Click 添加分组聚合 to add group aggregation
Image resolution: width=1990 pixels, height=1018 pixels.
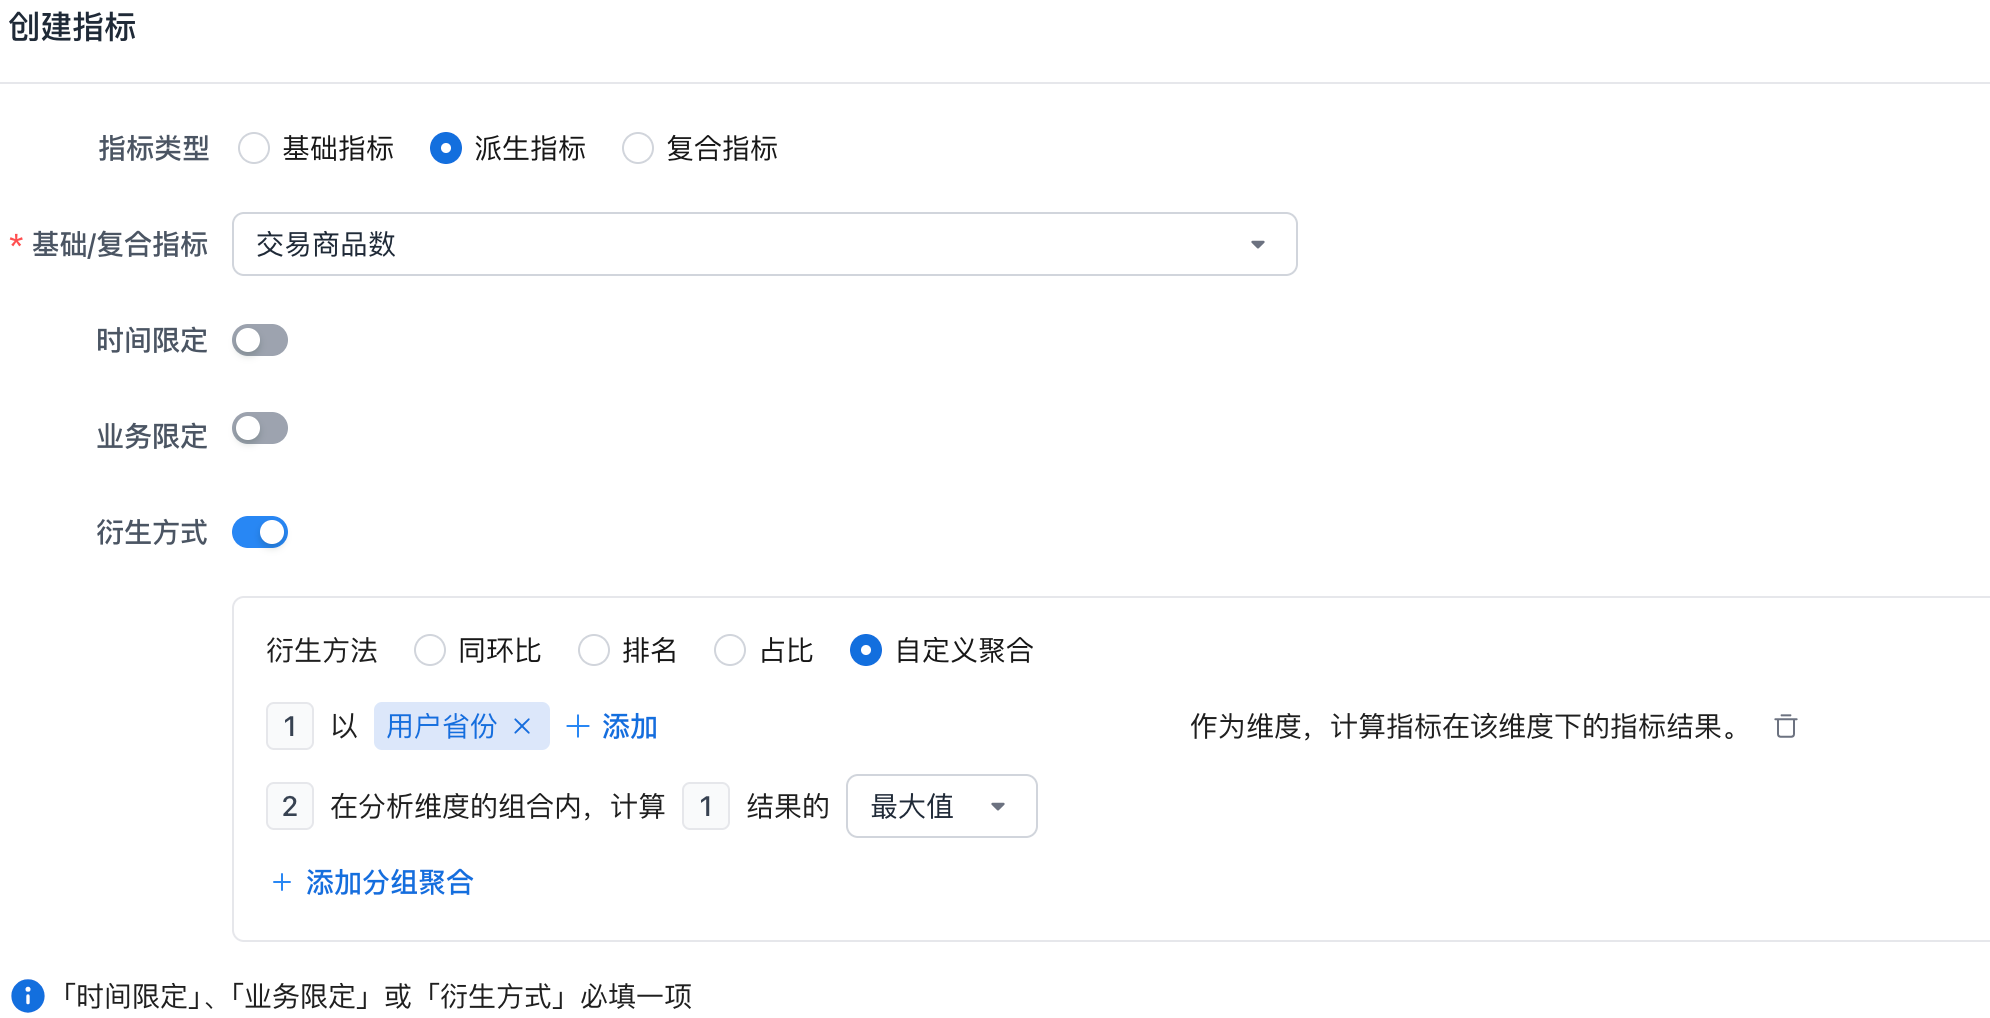coord(389,882)
